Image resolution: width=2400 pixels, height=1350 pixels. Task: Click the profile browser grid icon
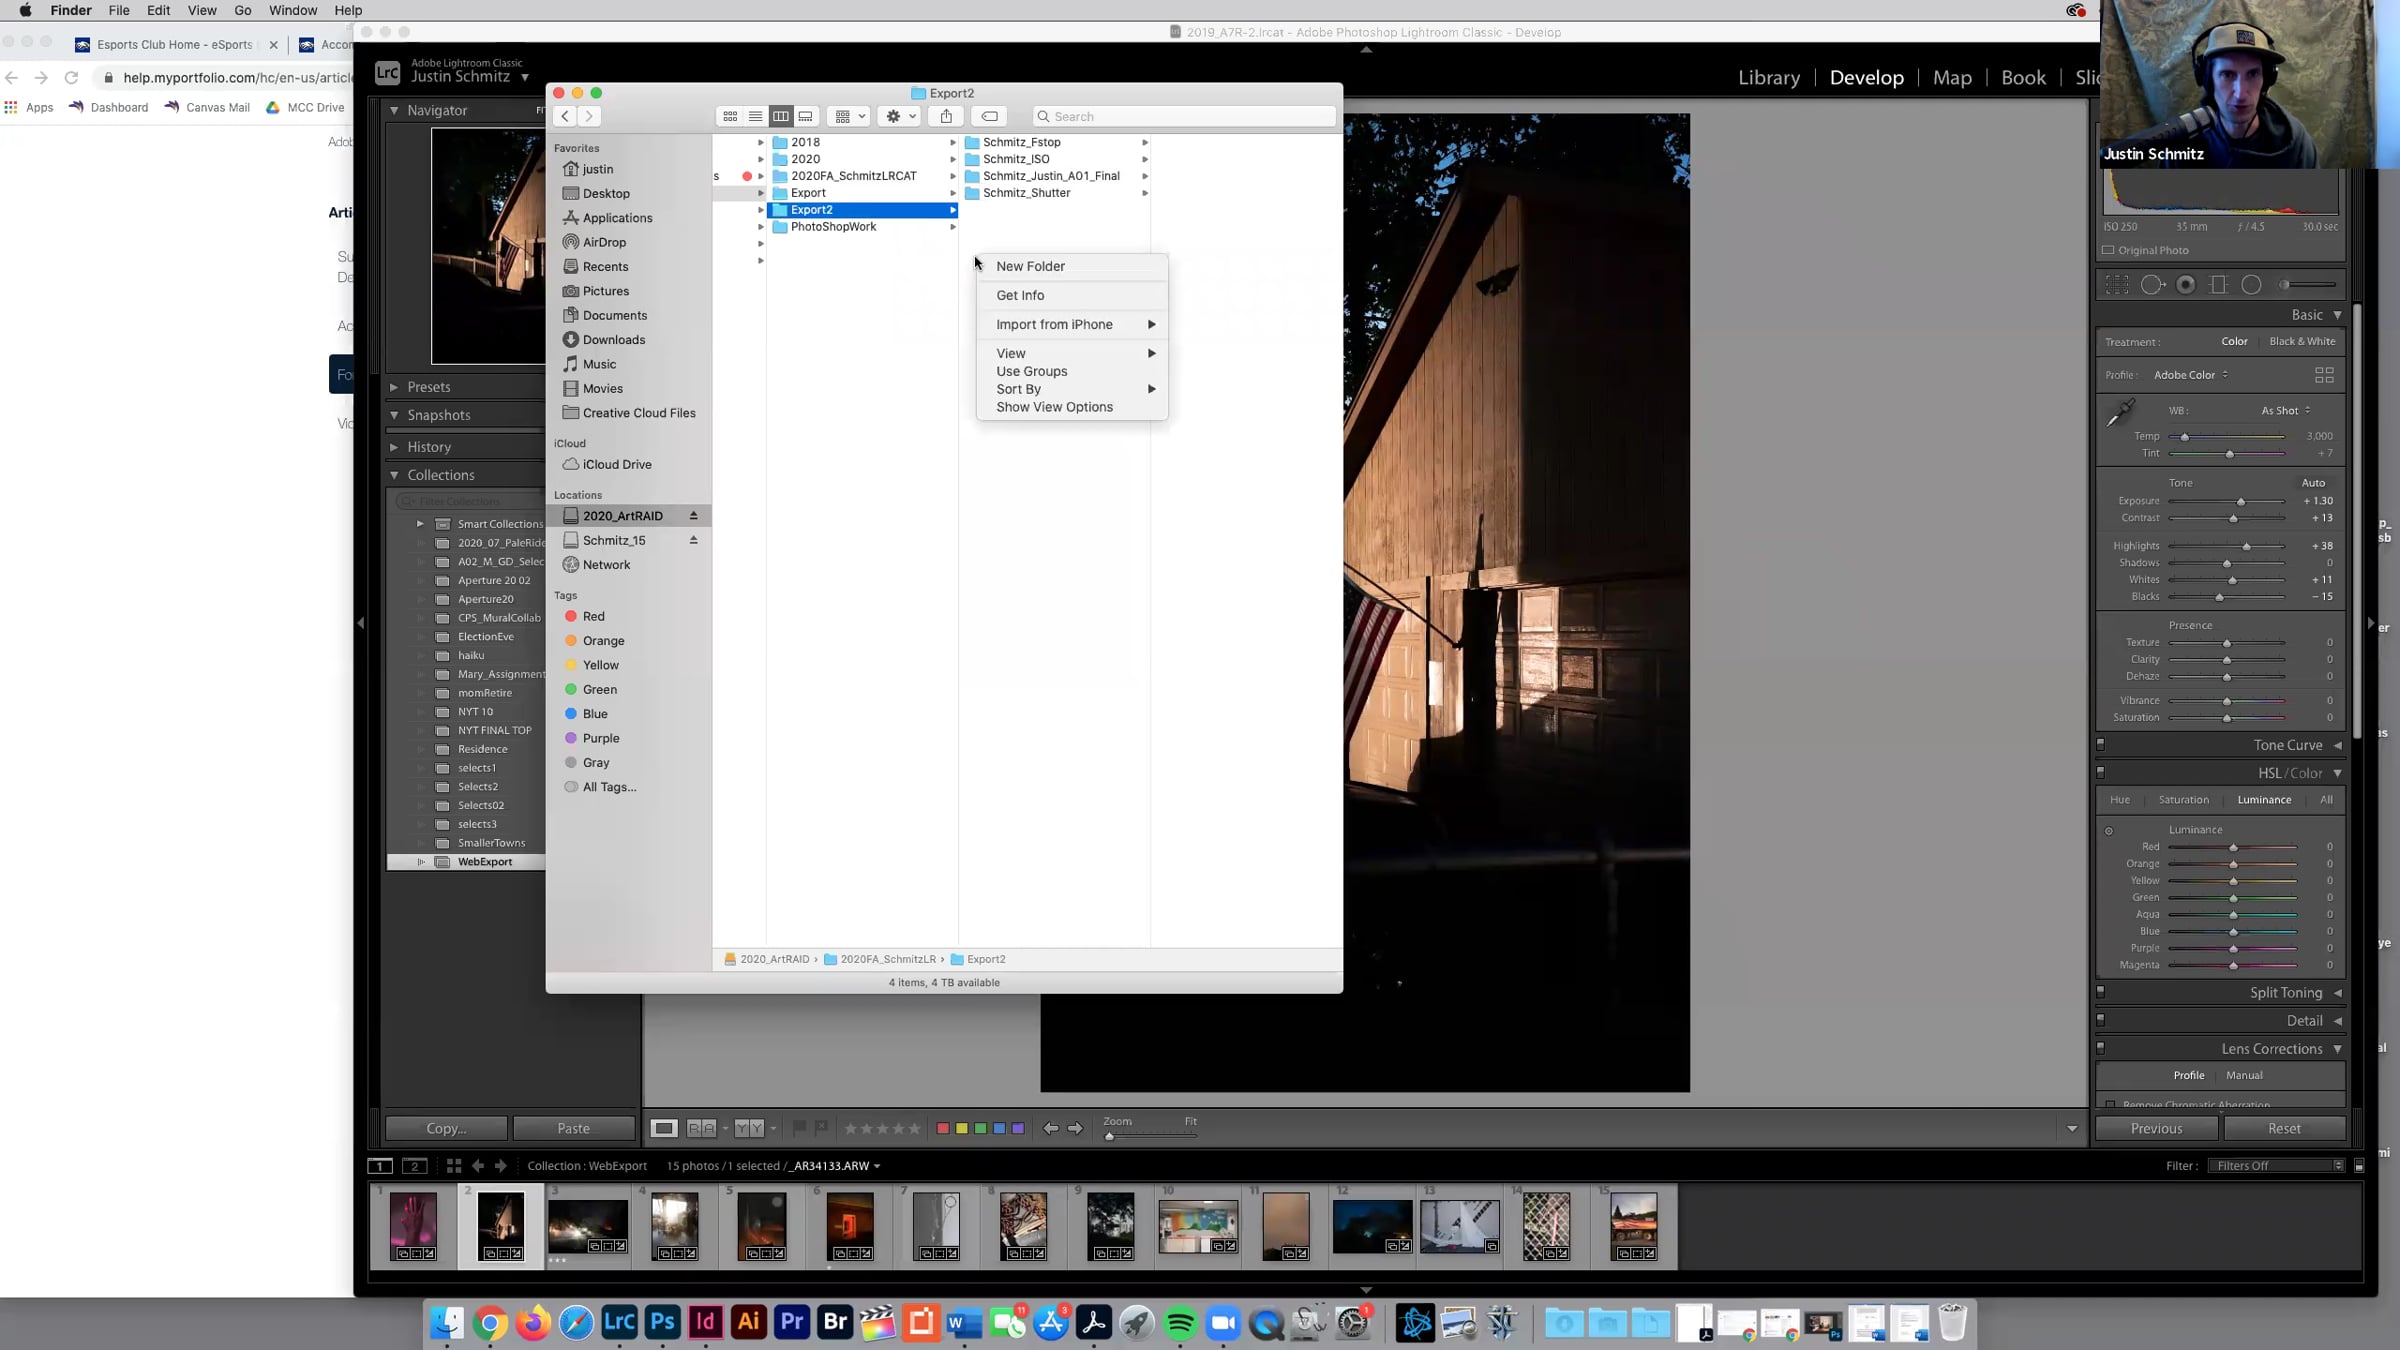click(x=2324, y=375)
